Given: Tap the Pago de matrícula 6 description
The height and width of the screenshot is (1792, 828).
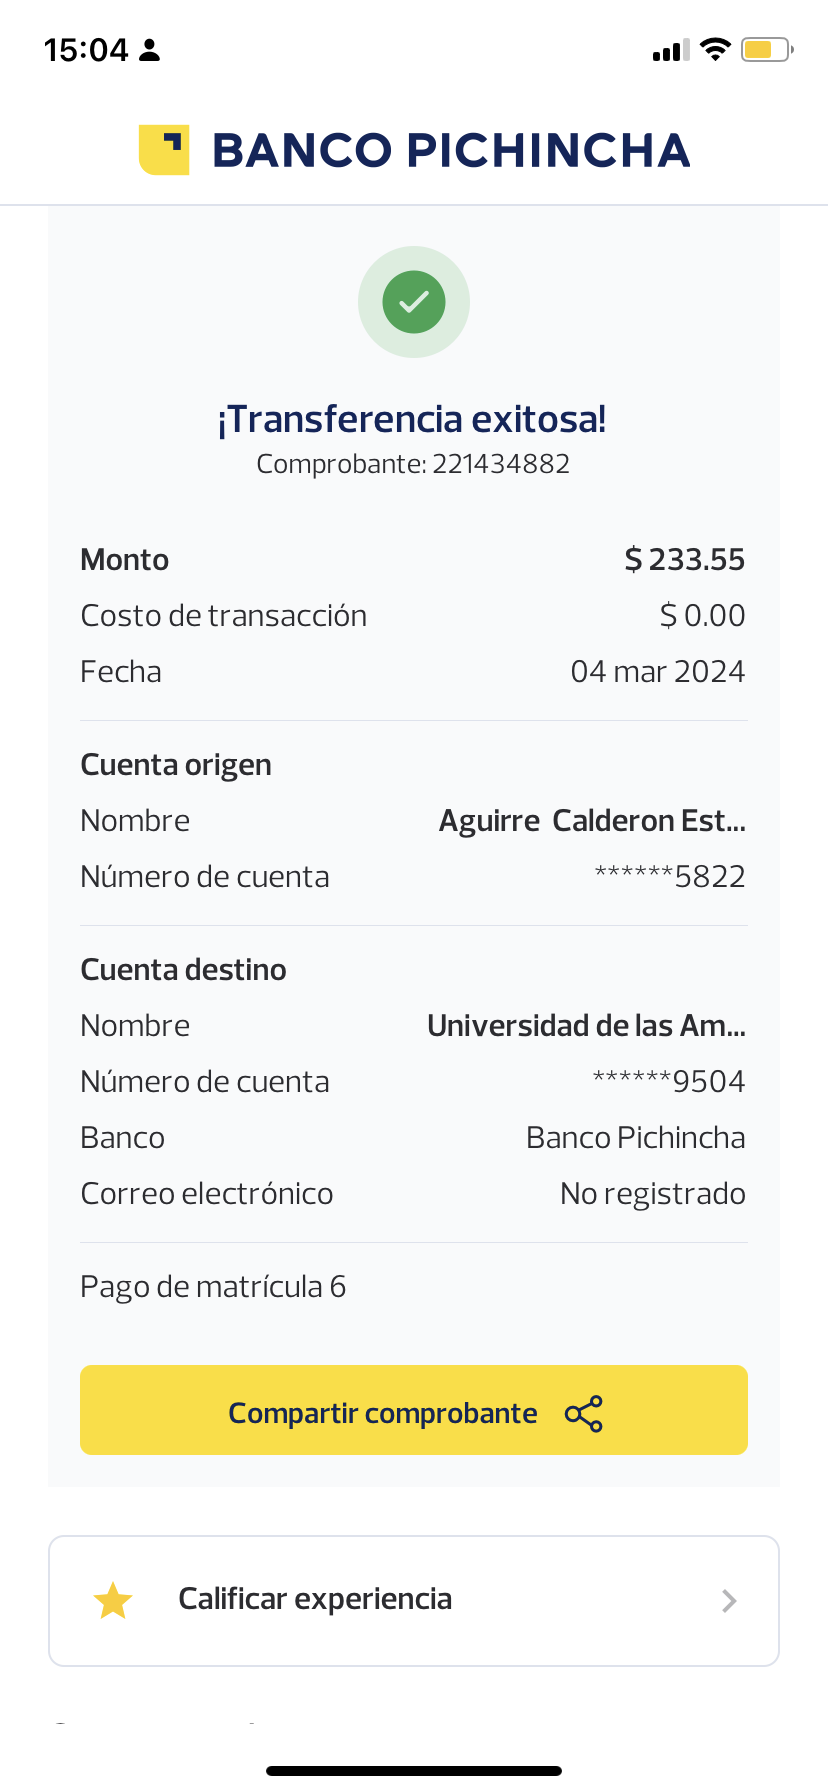Looking at the screenshot, I should 213,1287.
